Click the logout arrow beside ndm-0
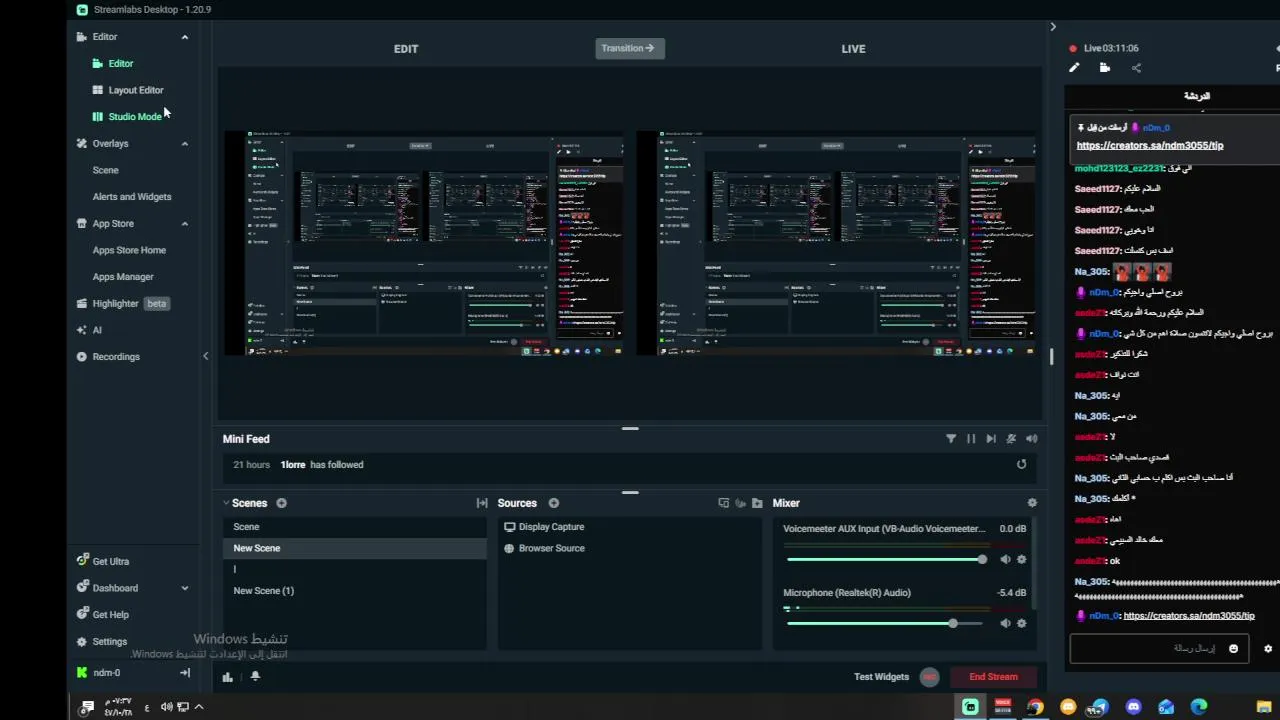The image size is (1280, 720). (x=185, y=673)
